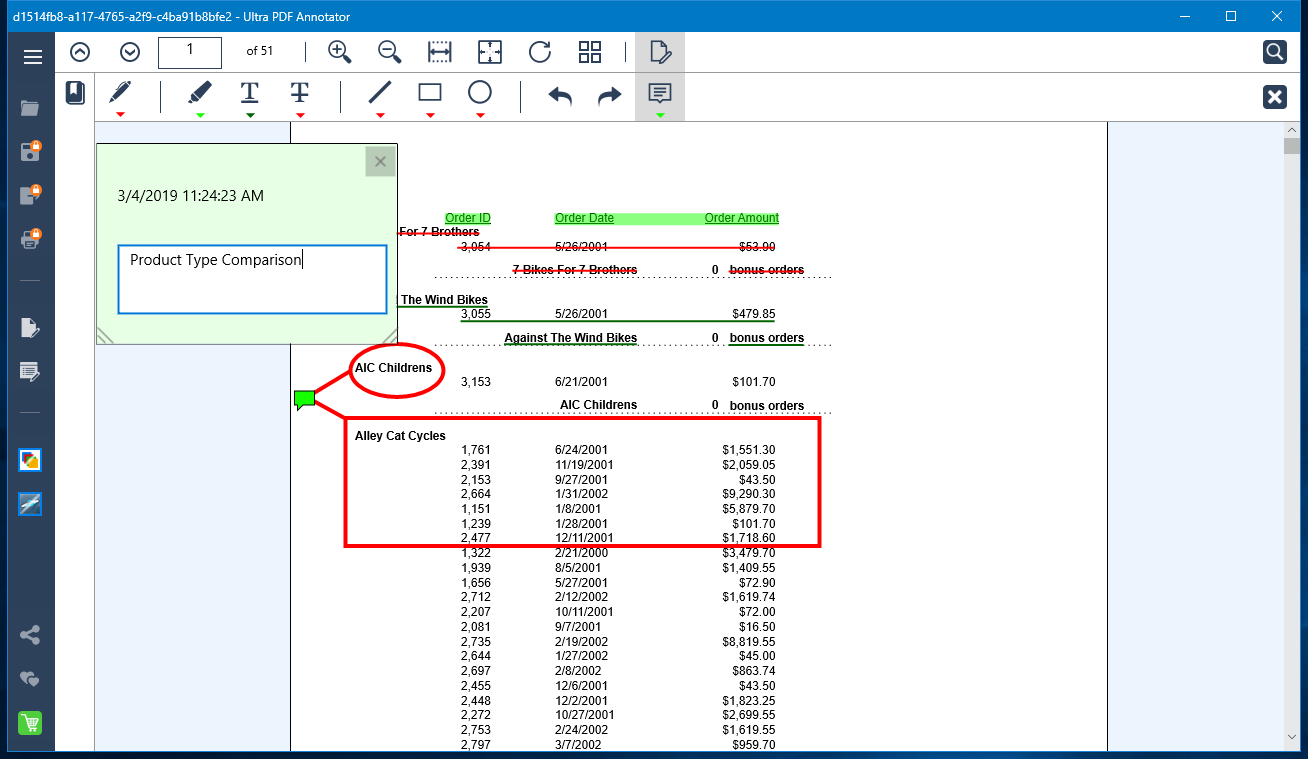Toggle the annotation edit mode
Image resolution: width=1308 pixels, height=759 pixels.
pos(660,52)
